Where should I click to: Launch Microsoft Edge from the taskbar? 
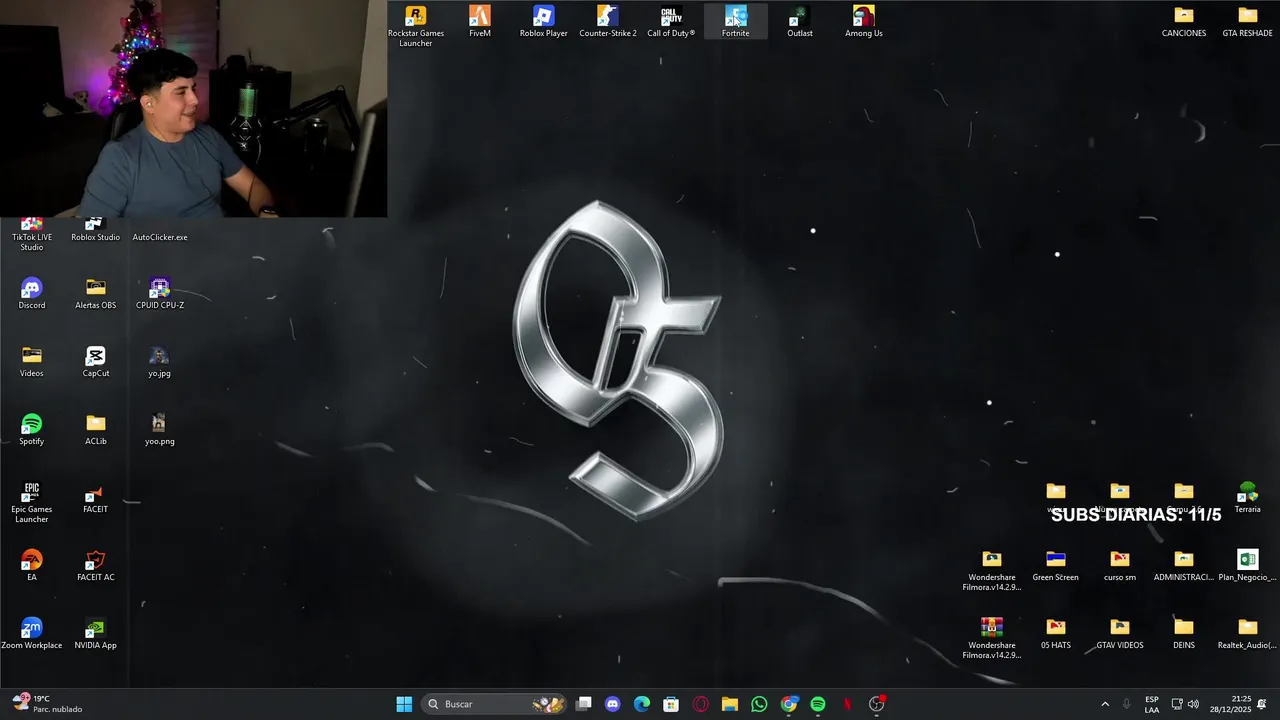click(642, 704)
